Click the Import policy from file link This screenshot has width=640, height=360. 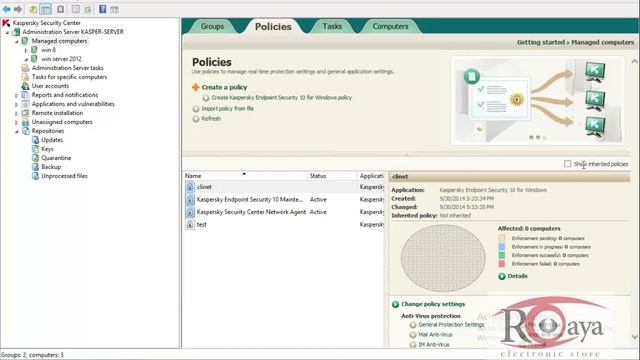click(x=227, y=109)
